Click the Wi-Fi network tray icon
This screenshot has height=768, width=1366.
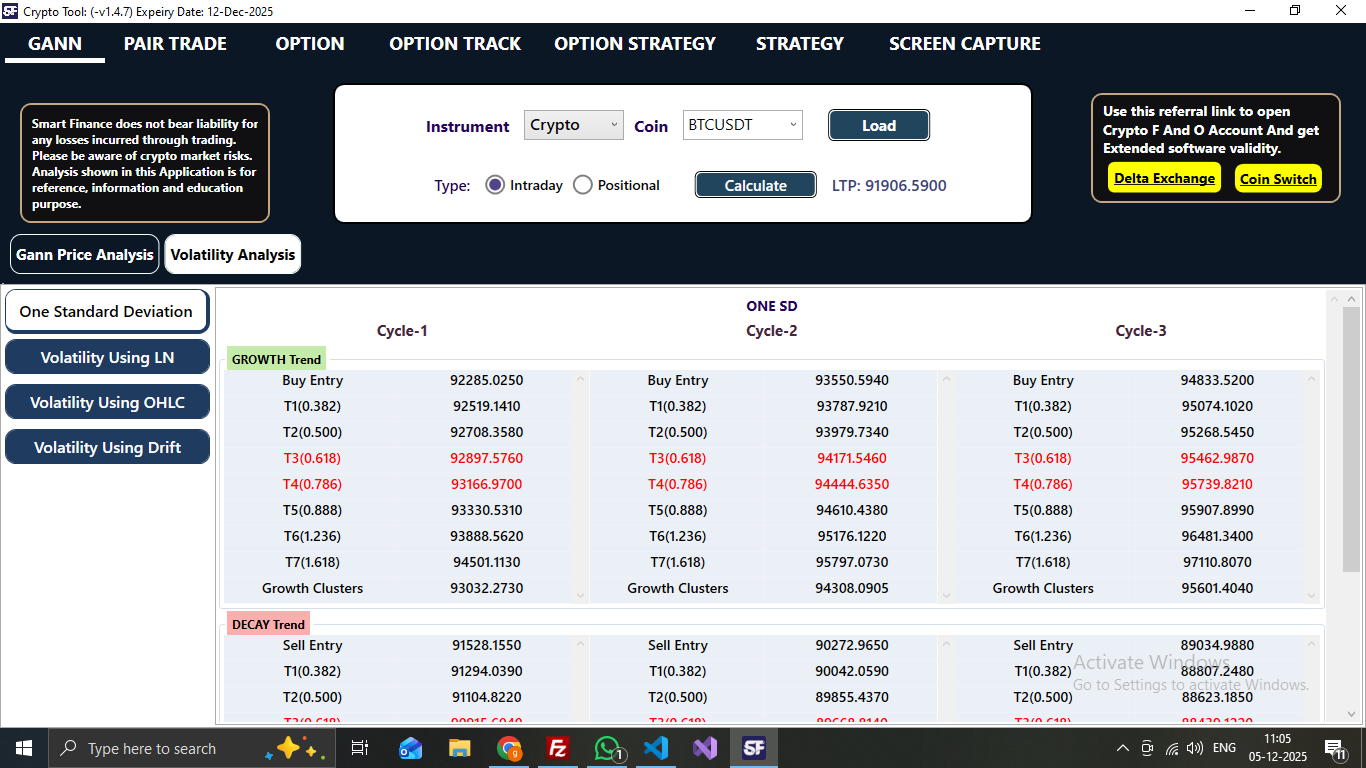1171,747
